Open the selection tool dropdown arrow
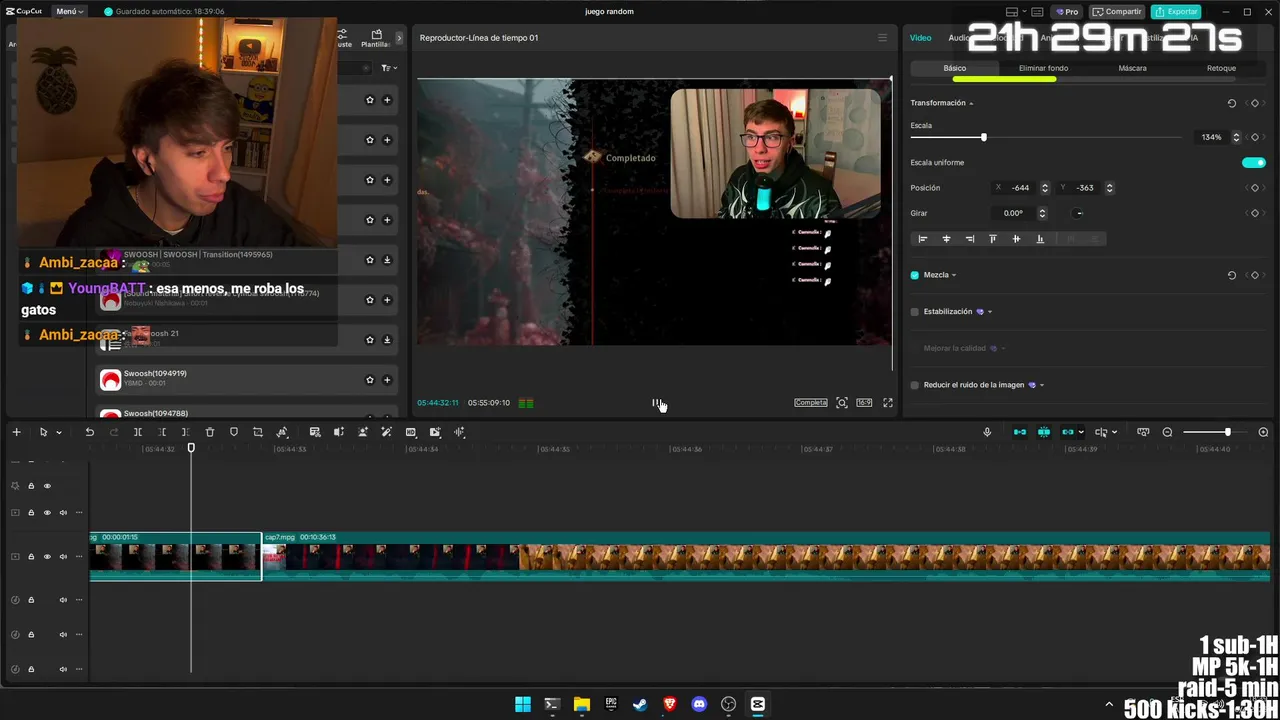 (x=59, y=433)
